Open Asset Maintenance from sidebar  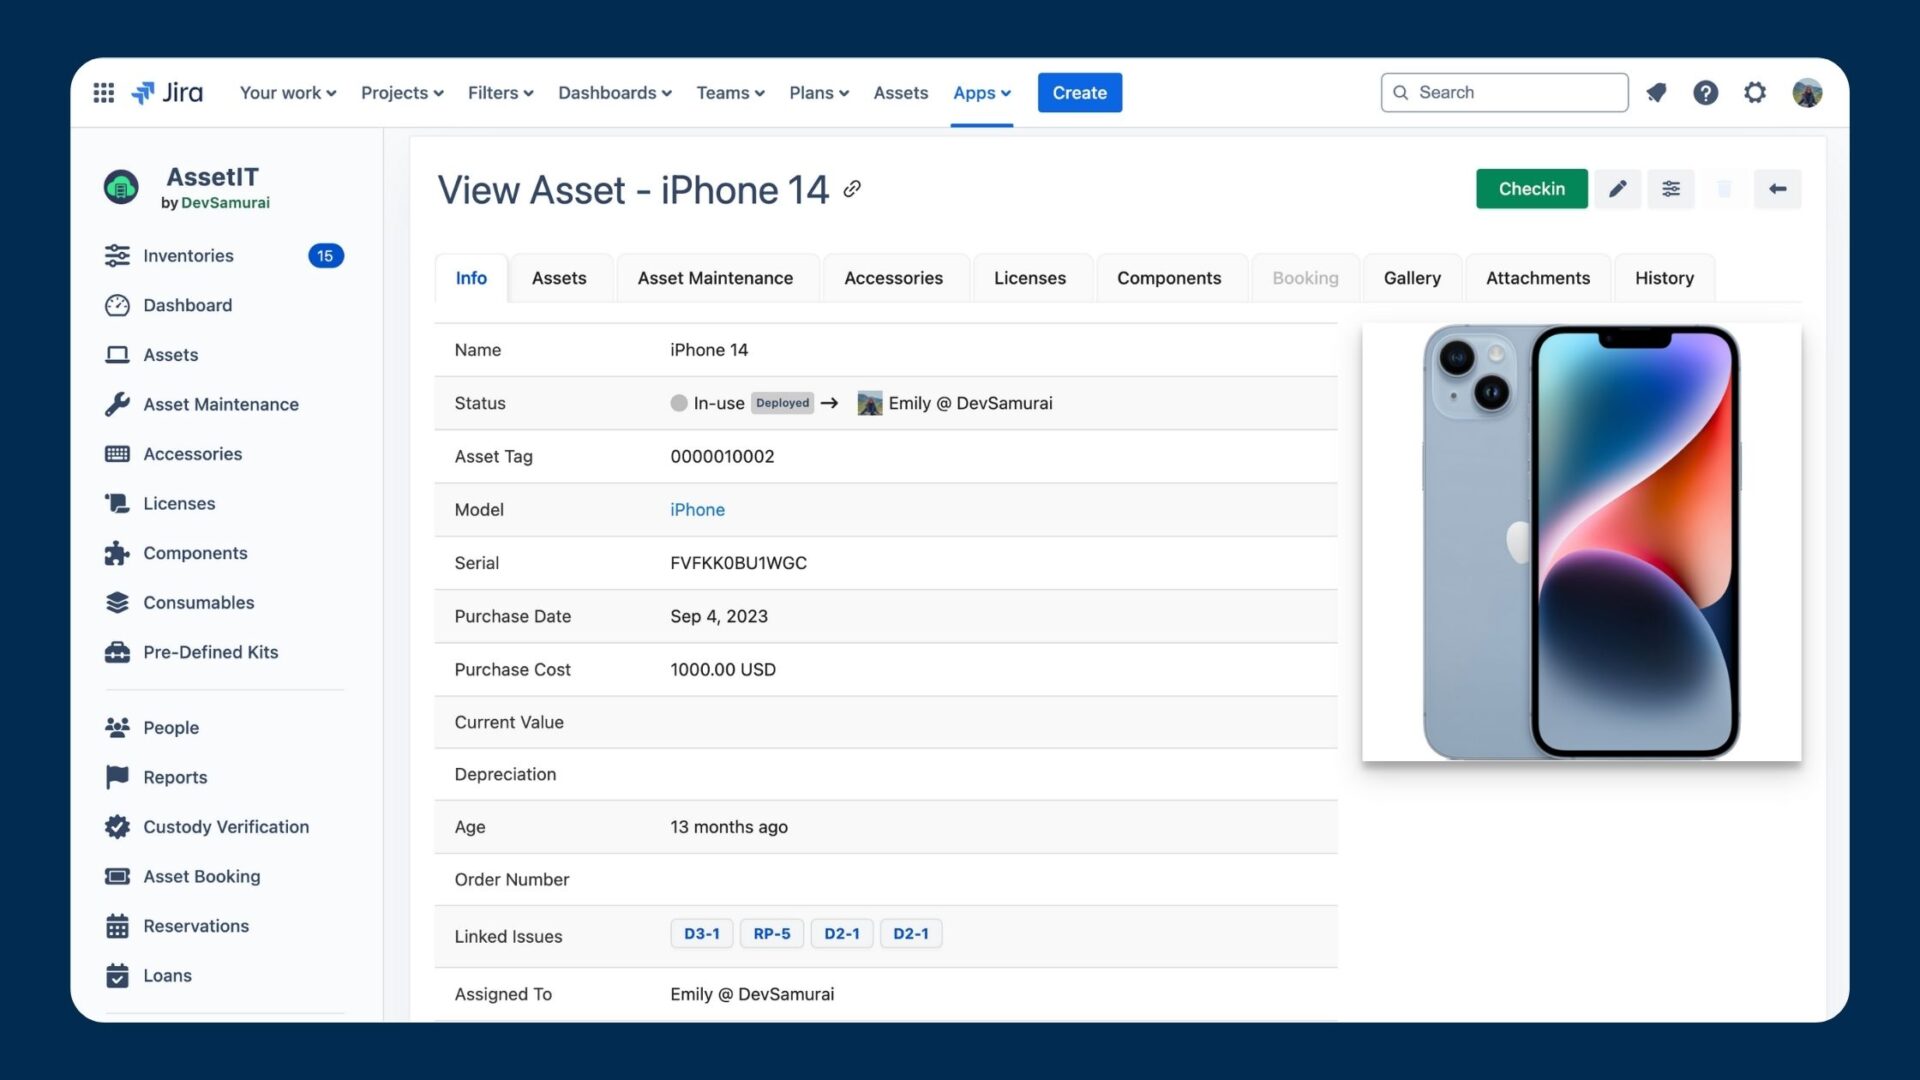point(220,405)
